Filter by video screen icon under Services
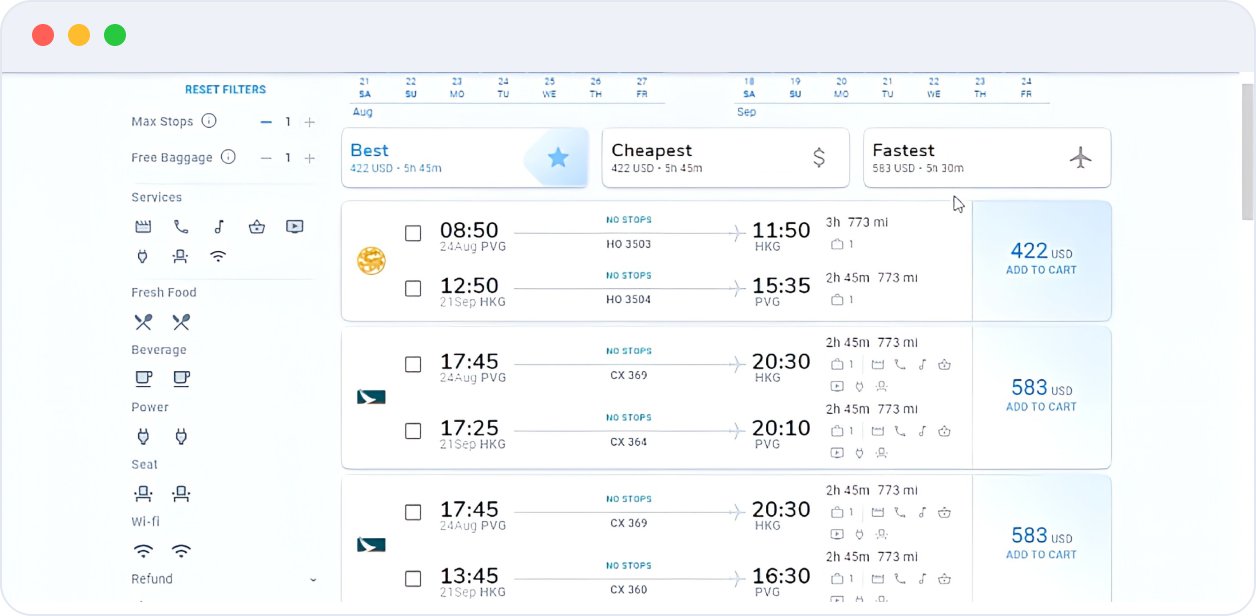The image size is (1256, 616). point(294,227)
